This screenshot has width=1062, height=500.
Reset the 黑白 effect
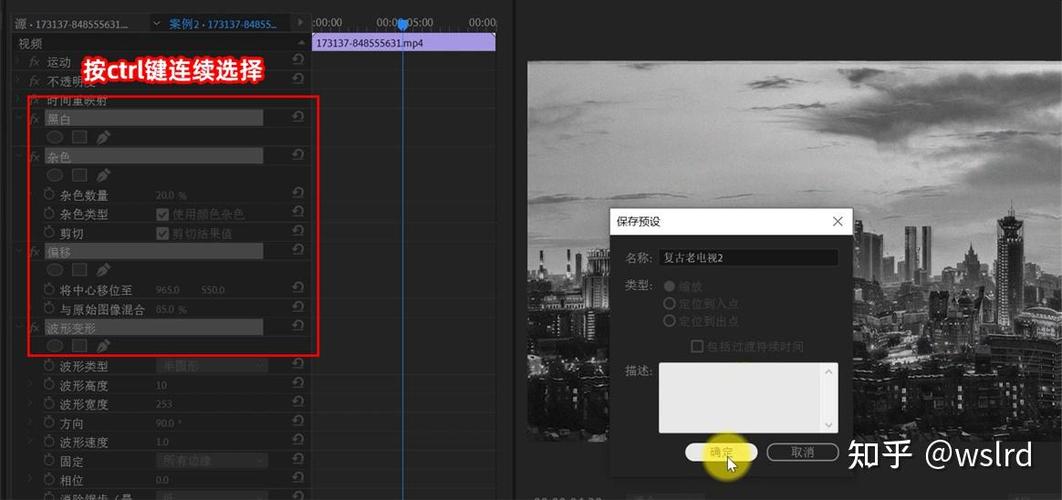(x=298, y=117)
